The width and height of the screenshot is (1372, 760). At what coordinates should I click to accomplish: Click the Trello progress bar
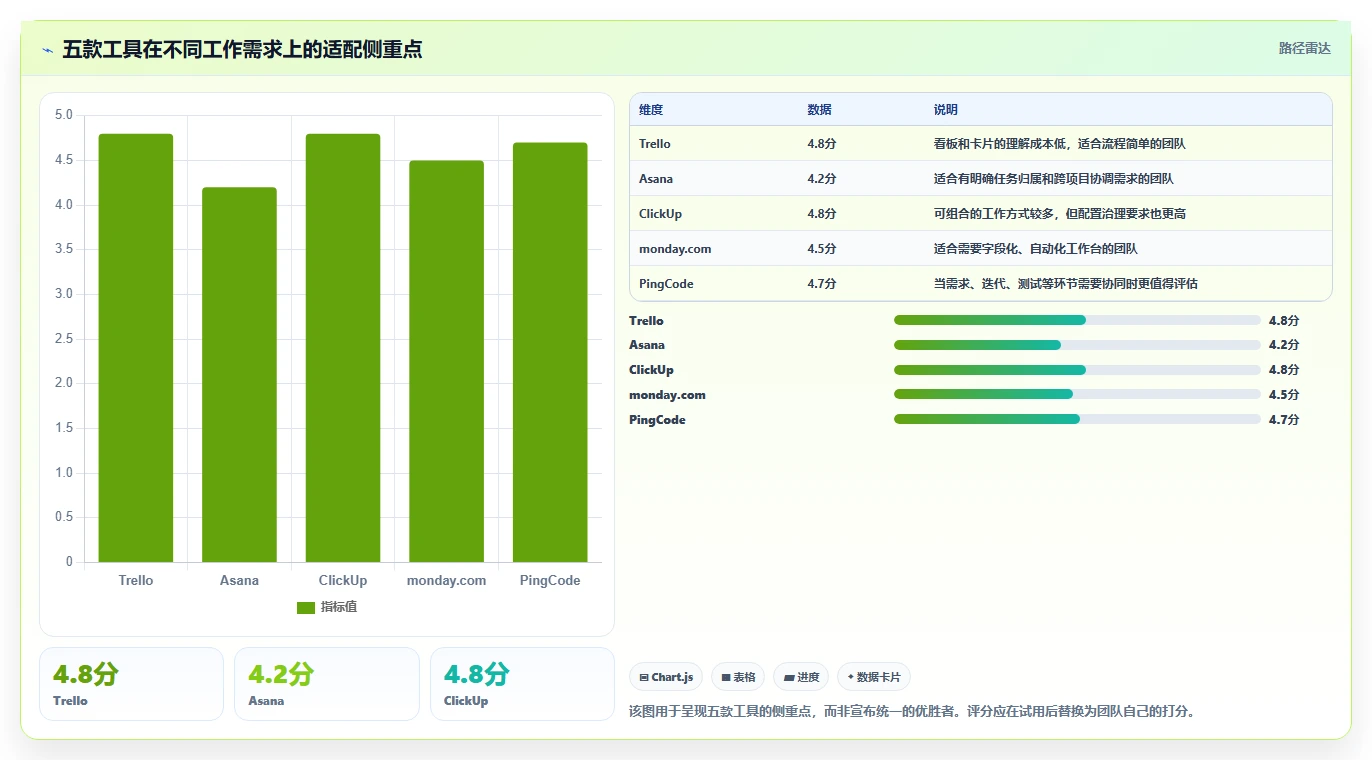click(x=1077, y=320)
